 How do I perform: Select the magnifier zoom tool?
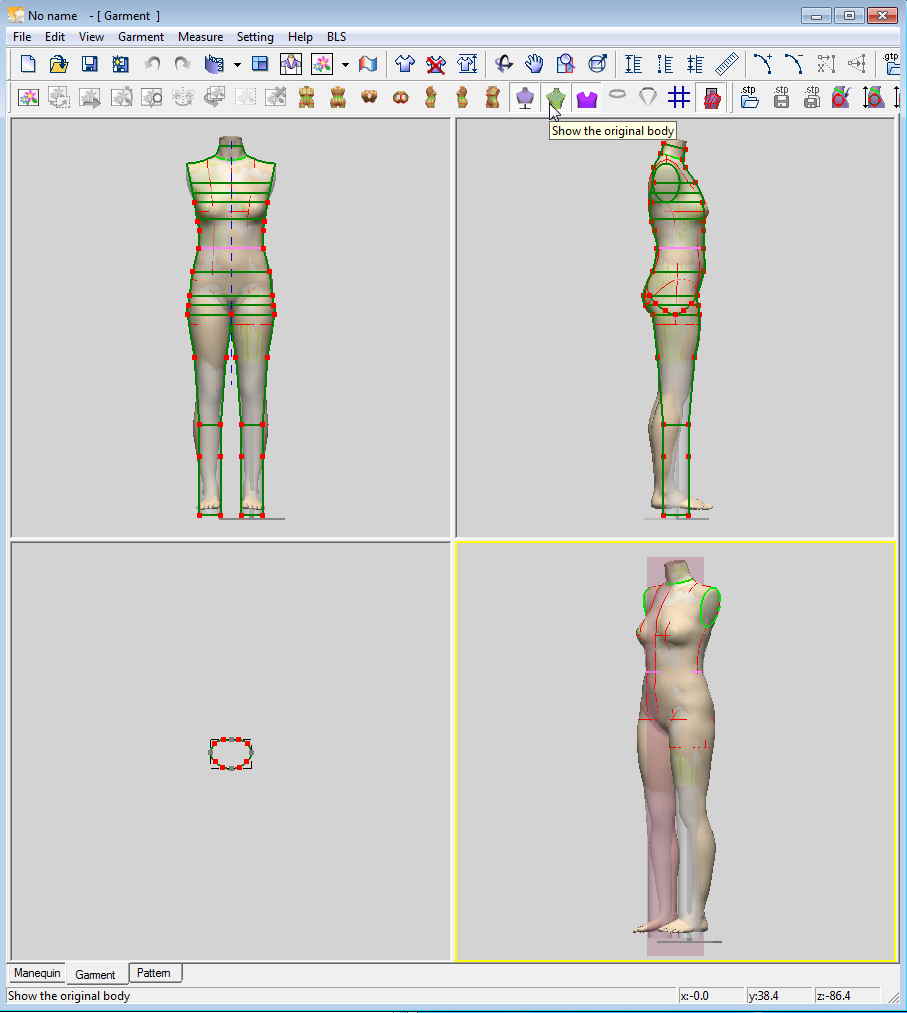point(566,63)
